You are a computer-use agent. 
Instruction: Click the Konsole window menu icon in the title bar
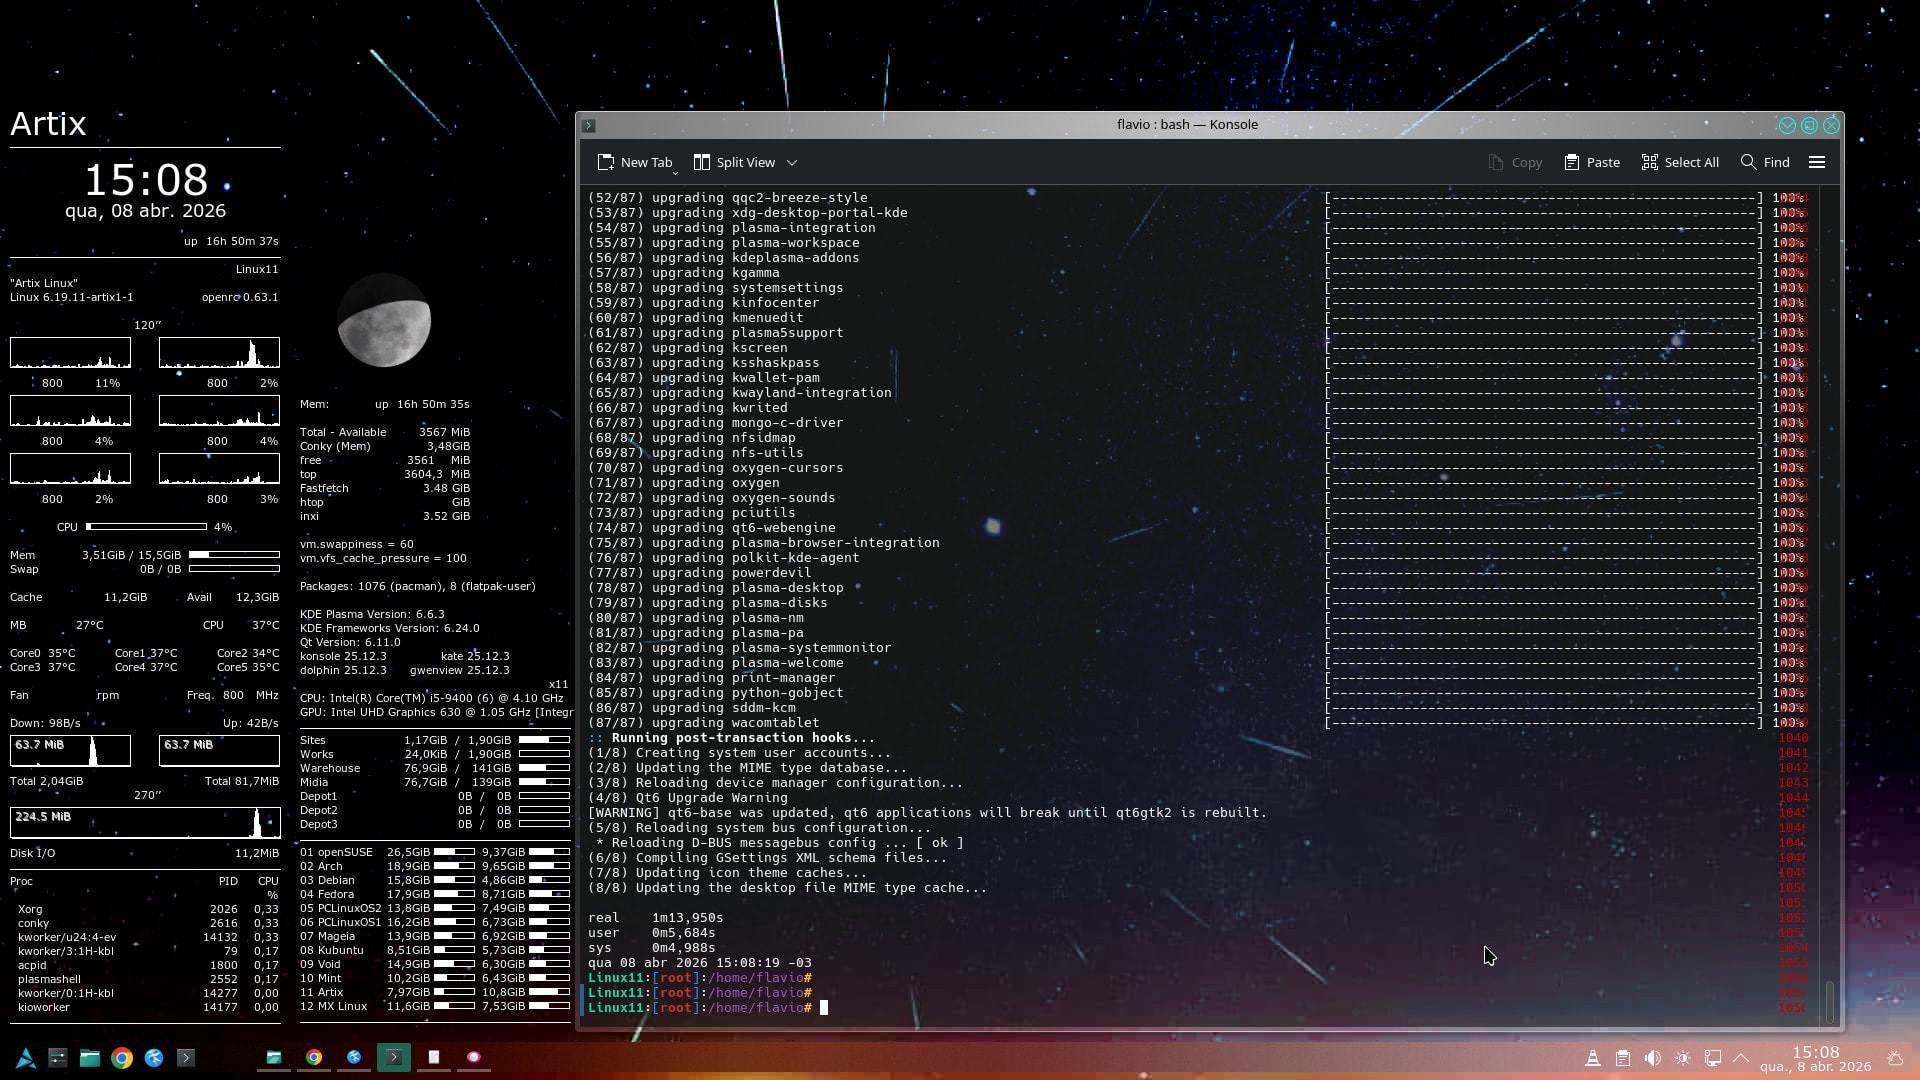589,125
